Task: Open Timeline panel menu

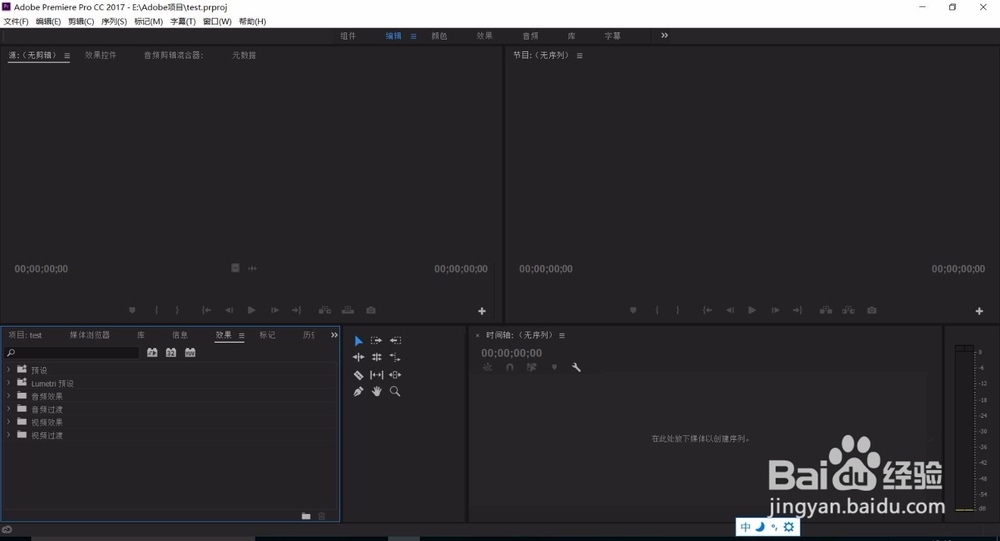Action: 562,336
